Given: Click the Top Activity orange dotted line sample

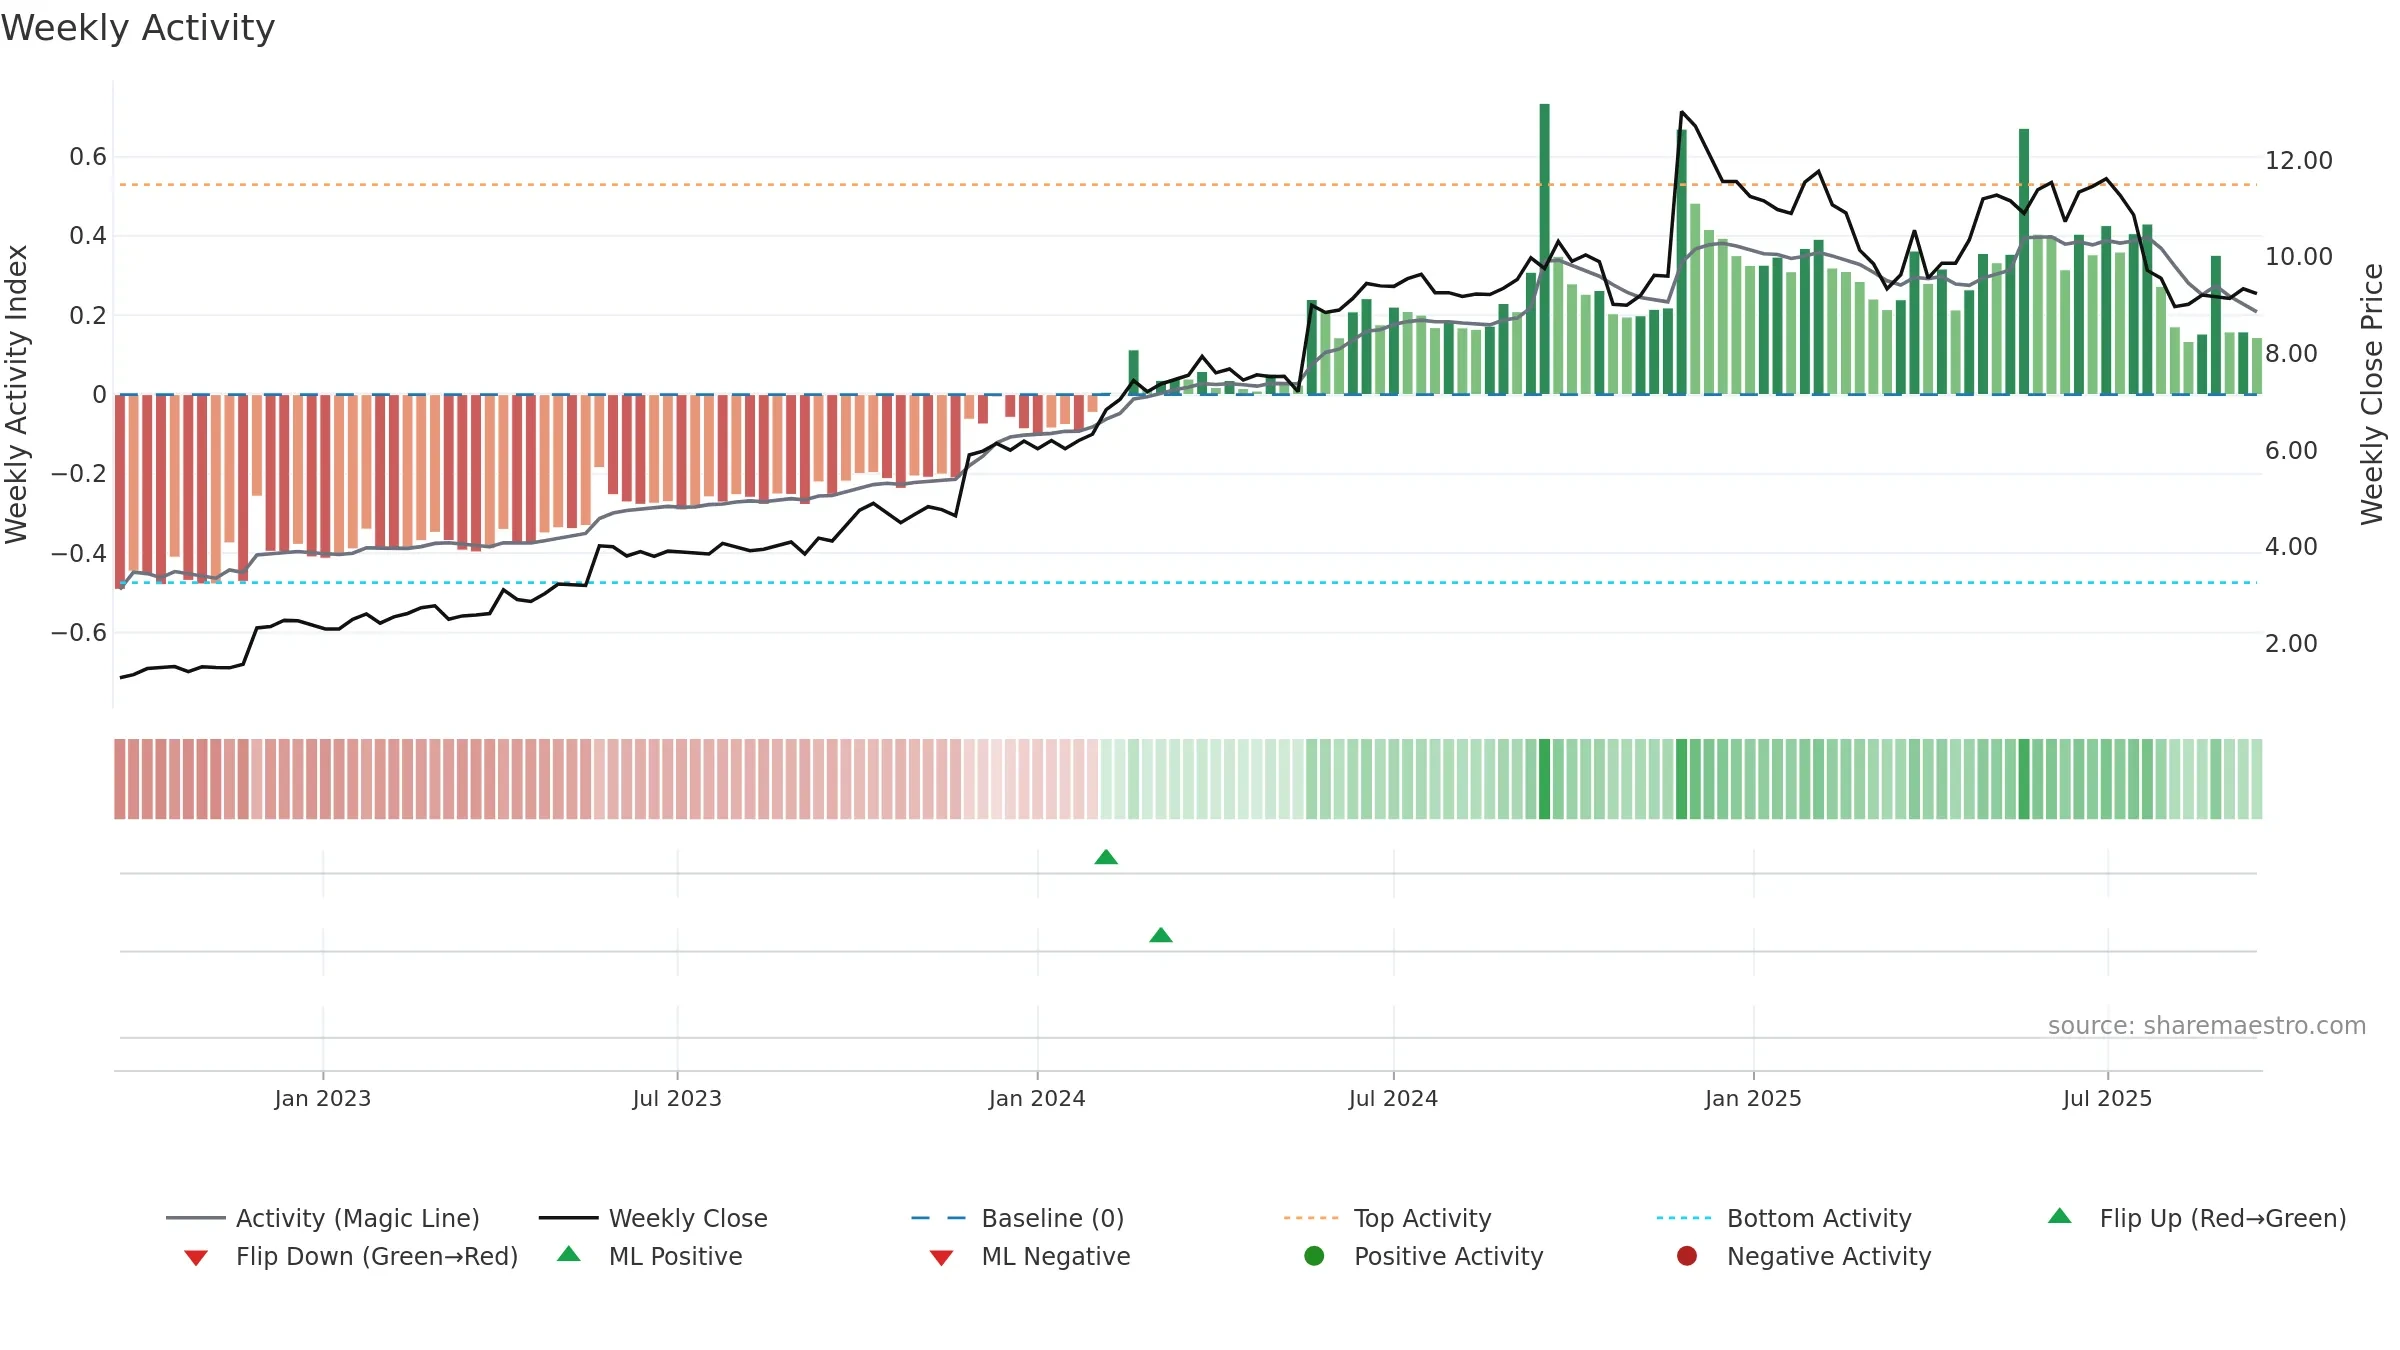Looking at the screenshot, I should click(1311, 1218).
